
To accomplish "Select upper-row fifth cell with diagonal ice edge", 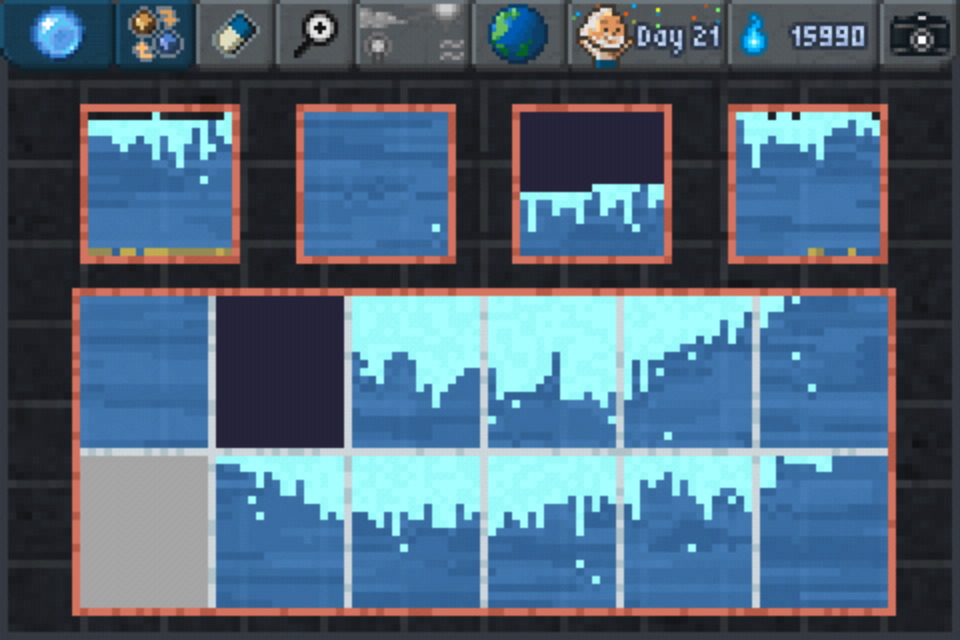I will point(688,372).
